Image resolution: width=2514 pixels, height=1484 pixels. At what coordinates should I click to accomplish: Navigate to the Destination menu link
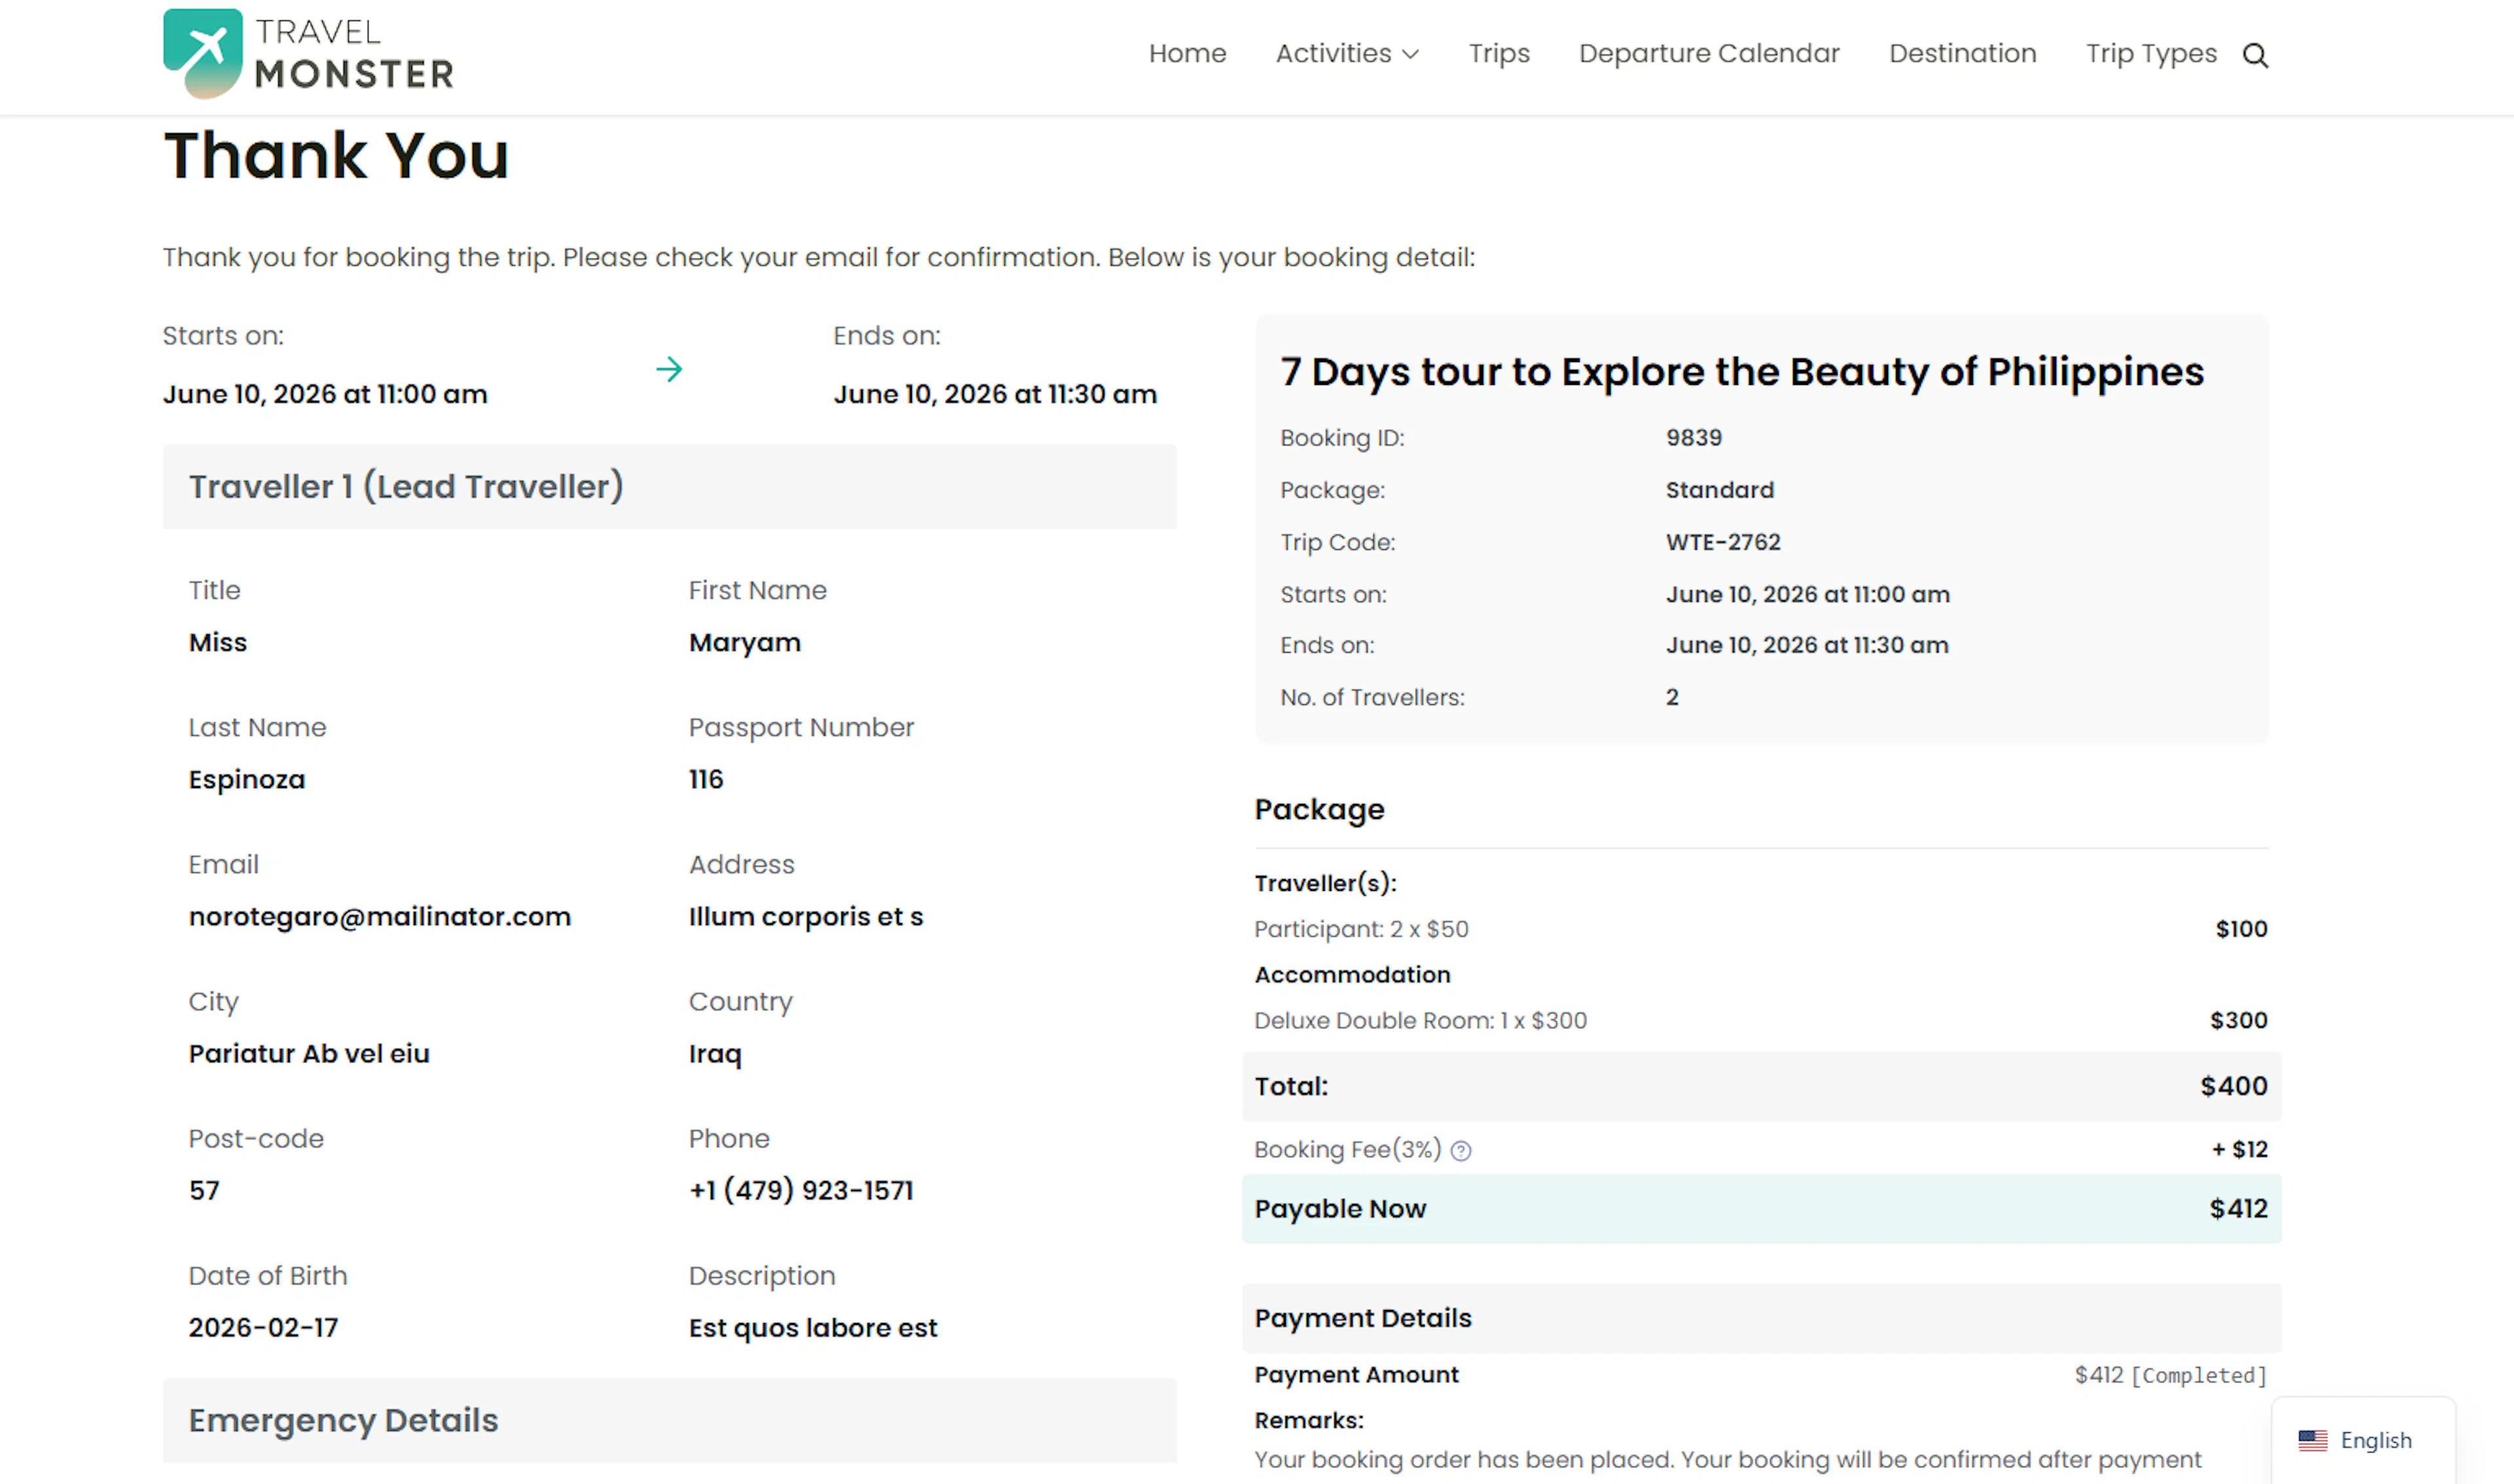coord(1962,53)
